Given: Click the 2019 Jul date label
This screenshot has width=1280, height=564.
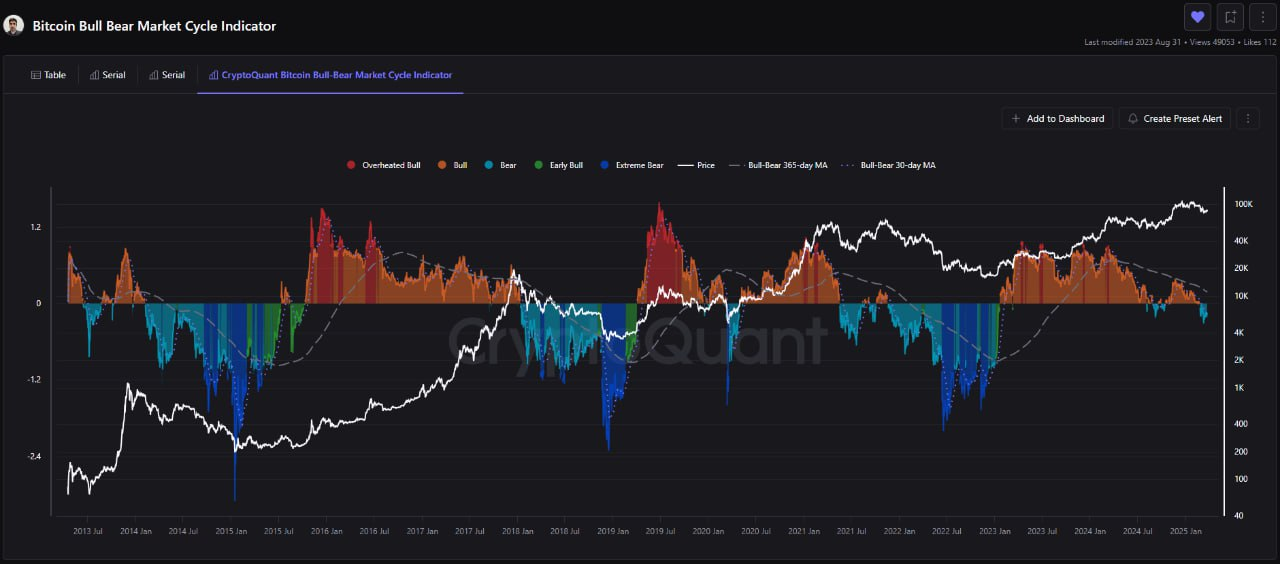Looking at the screenshot, I should click(659, 532).
